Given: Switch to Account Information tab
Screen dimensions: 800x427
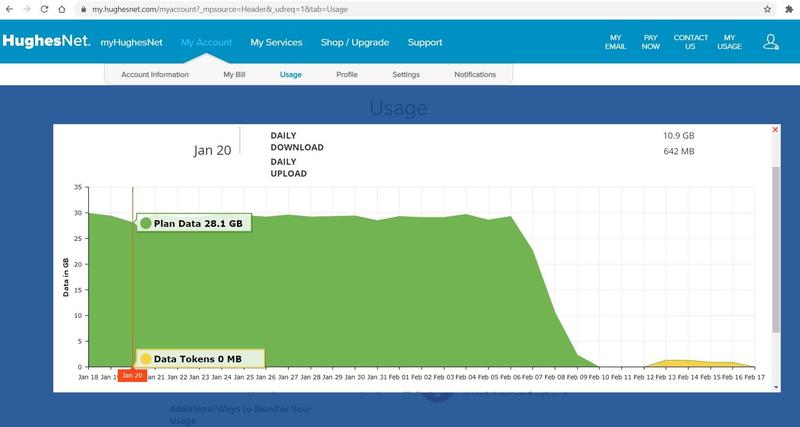Looking at the screenshot, I should pos(155,74).
